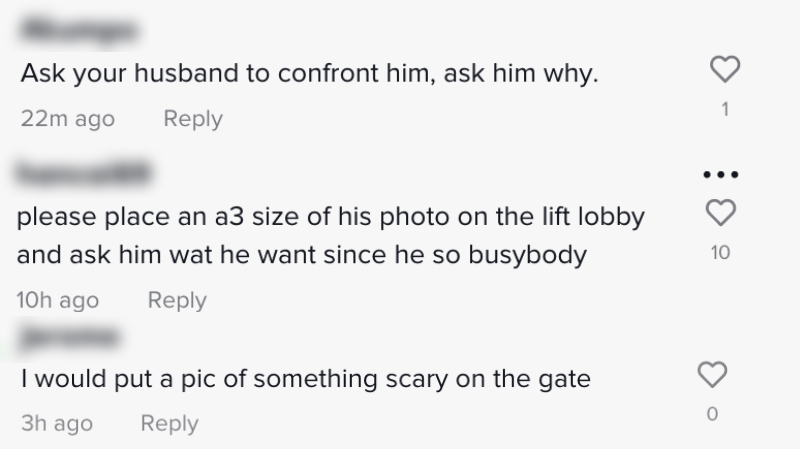The width and height of the screenshot is (800, 449).
Task: Like the "Ask your husband" comment
Action: (x=723, y=69)
